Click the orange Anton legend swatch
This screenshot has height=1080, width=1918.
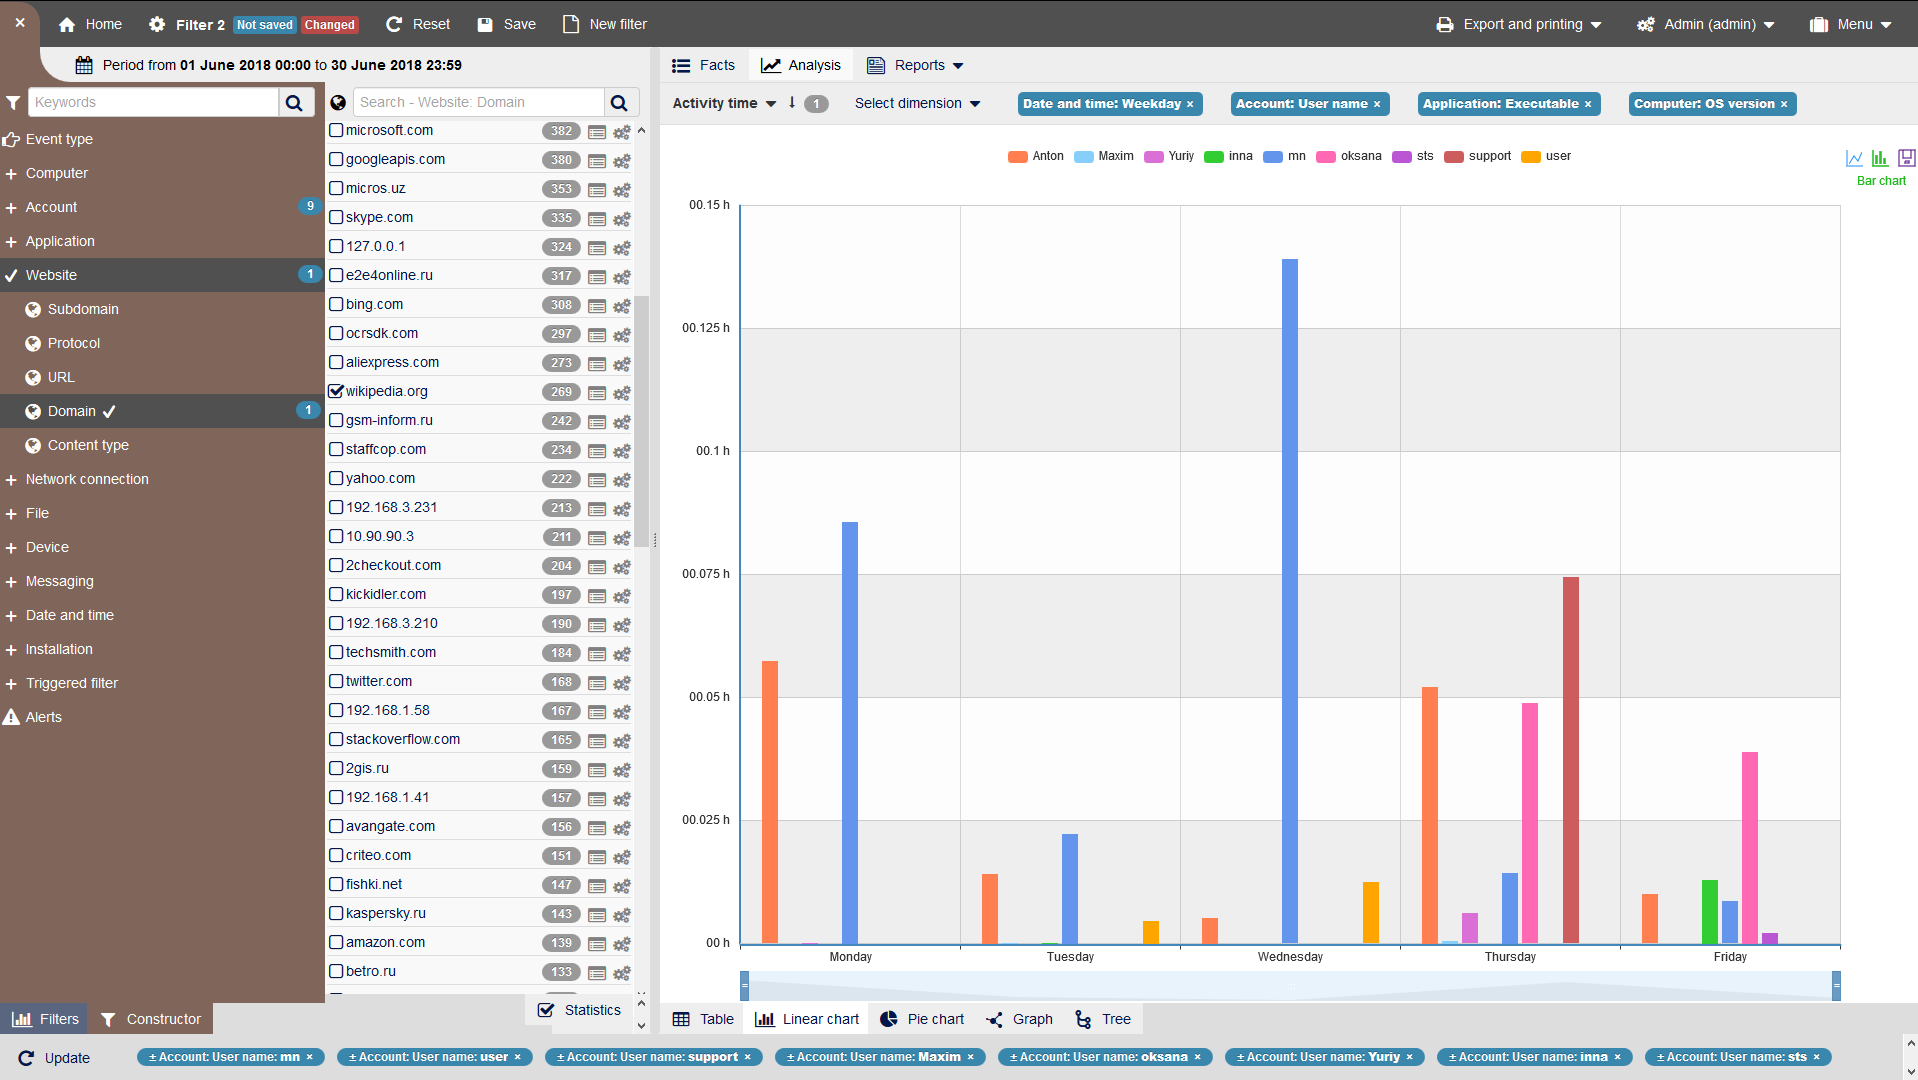coord(1017,156)
